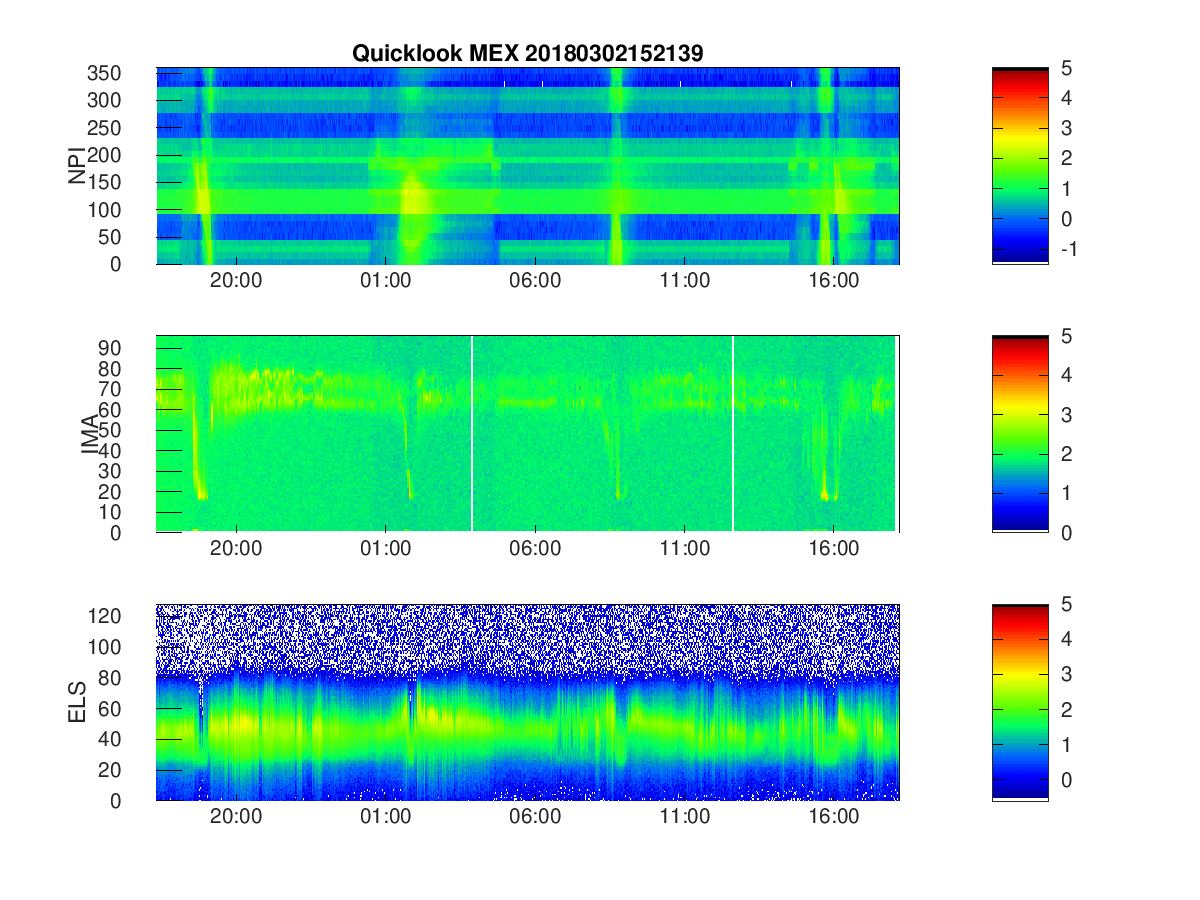Click the 16:00 tick under the IMA panel

(834, 549)
